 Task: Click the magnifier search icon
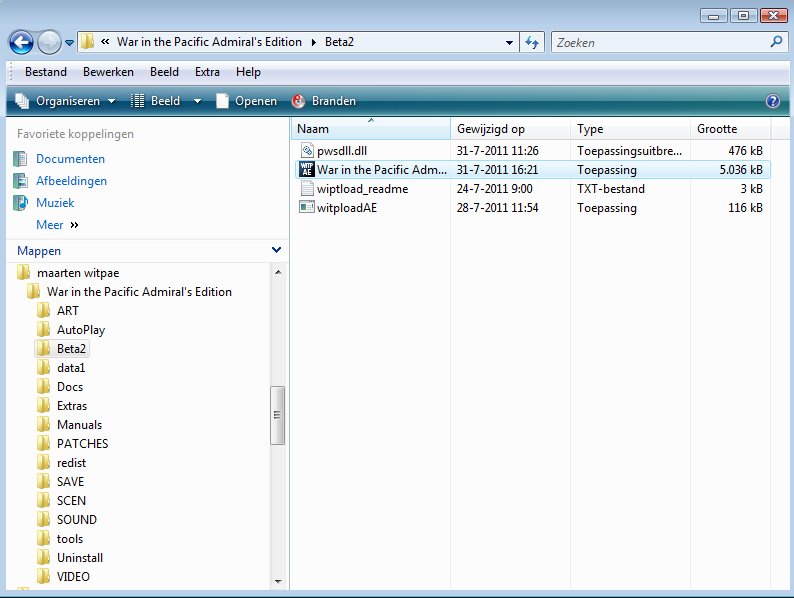pos(776,42)
